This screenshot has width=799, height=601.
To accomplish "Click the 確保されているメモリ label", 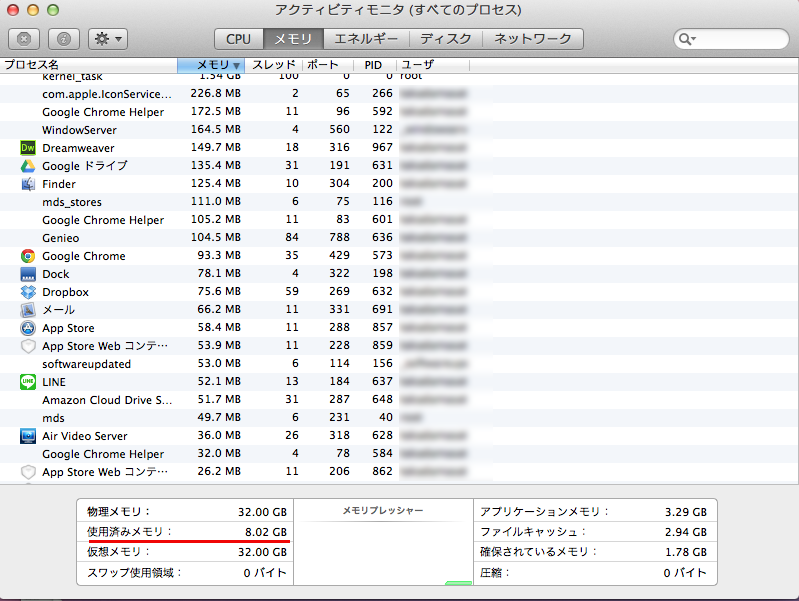I will click(x=538, y=552).
